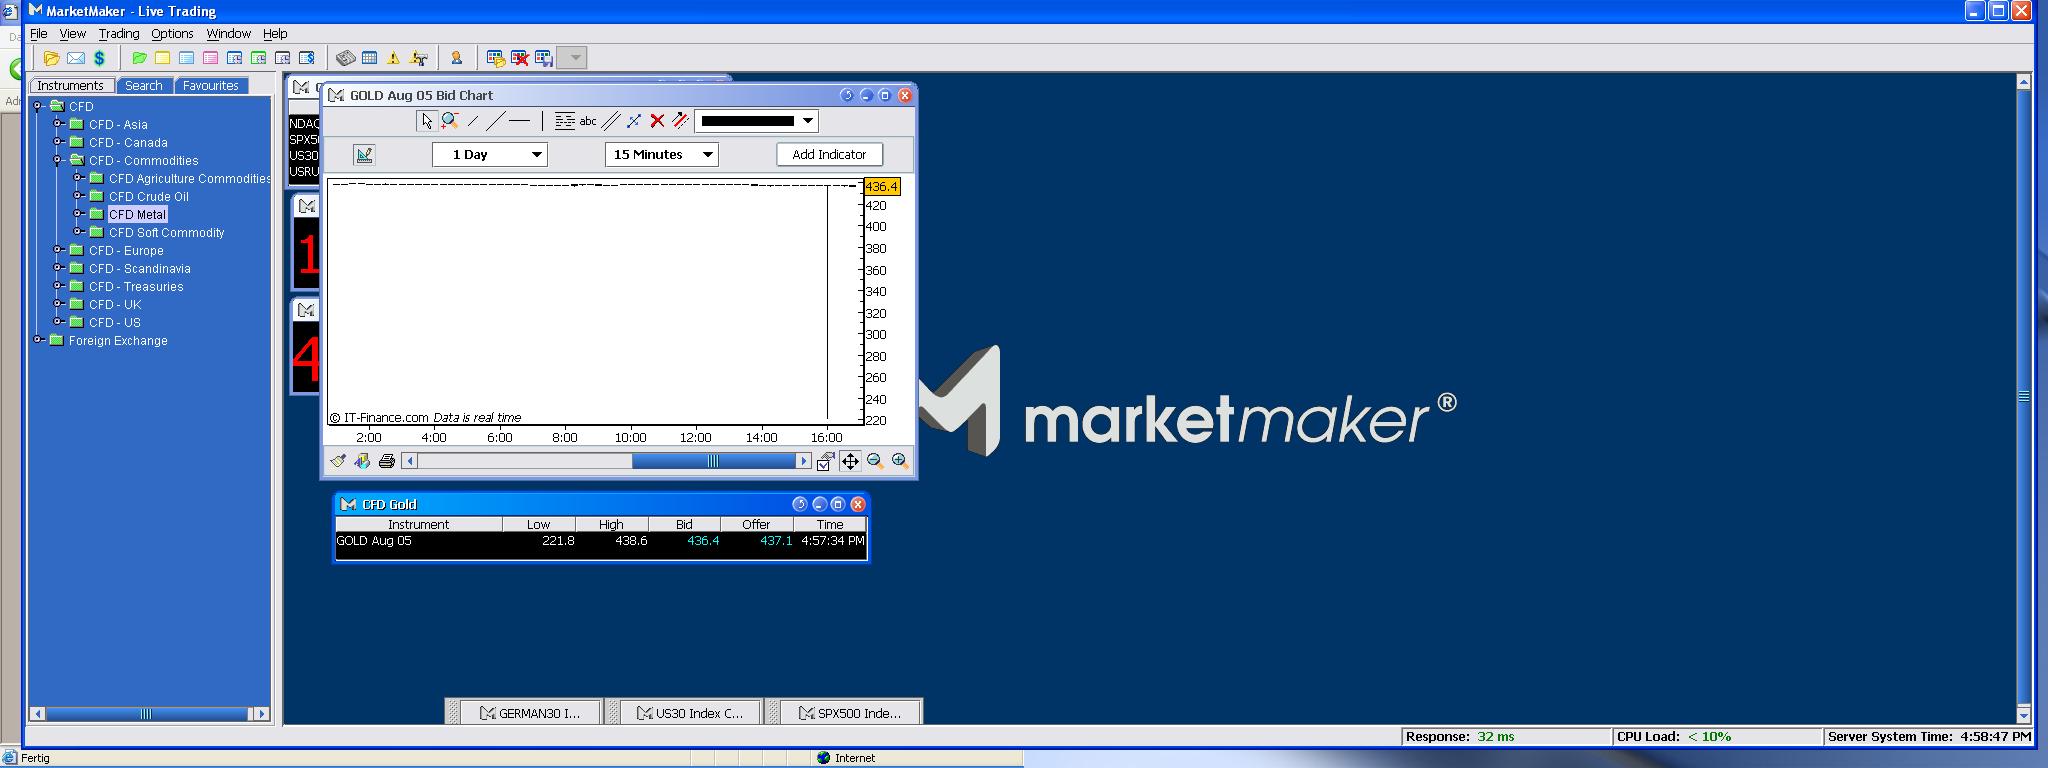Open the Trading menu
Screen dimensions: 2048x768
point(119,34)
